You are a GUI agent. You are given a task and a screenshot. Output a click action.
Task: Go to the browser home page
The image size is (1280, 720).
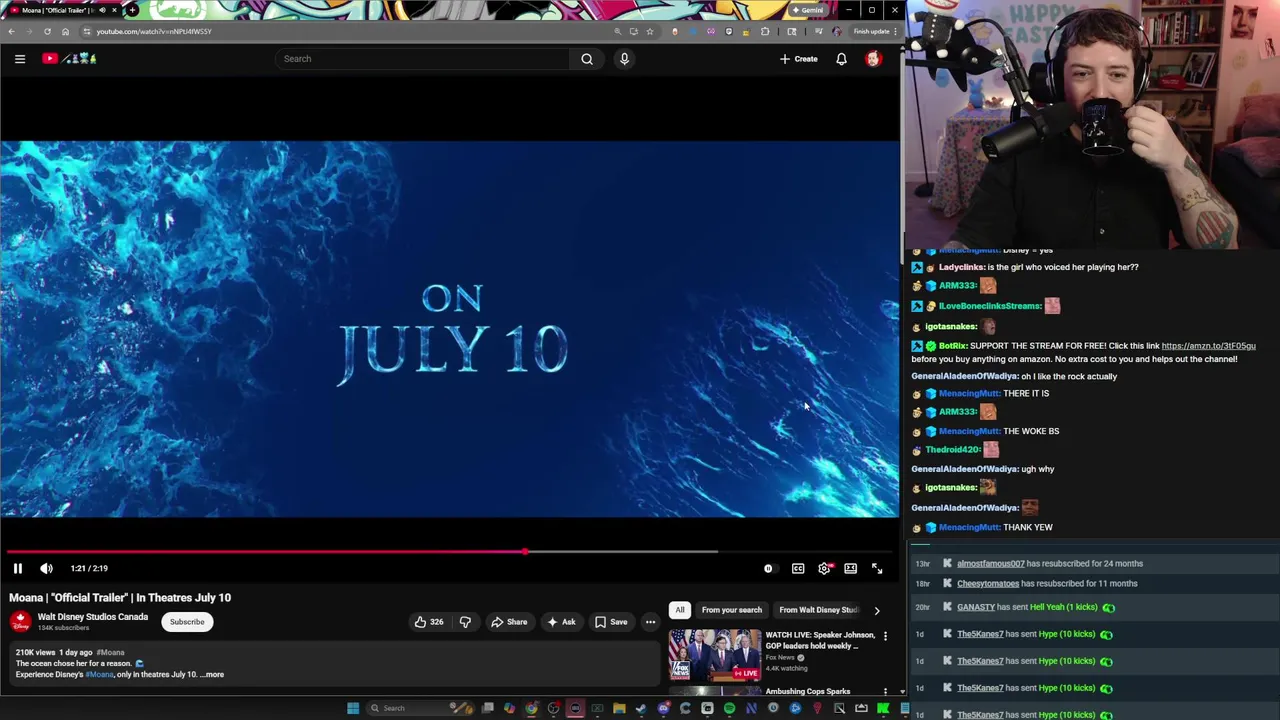tap(65, 31)
